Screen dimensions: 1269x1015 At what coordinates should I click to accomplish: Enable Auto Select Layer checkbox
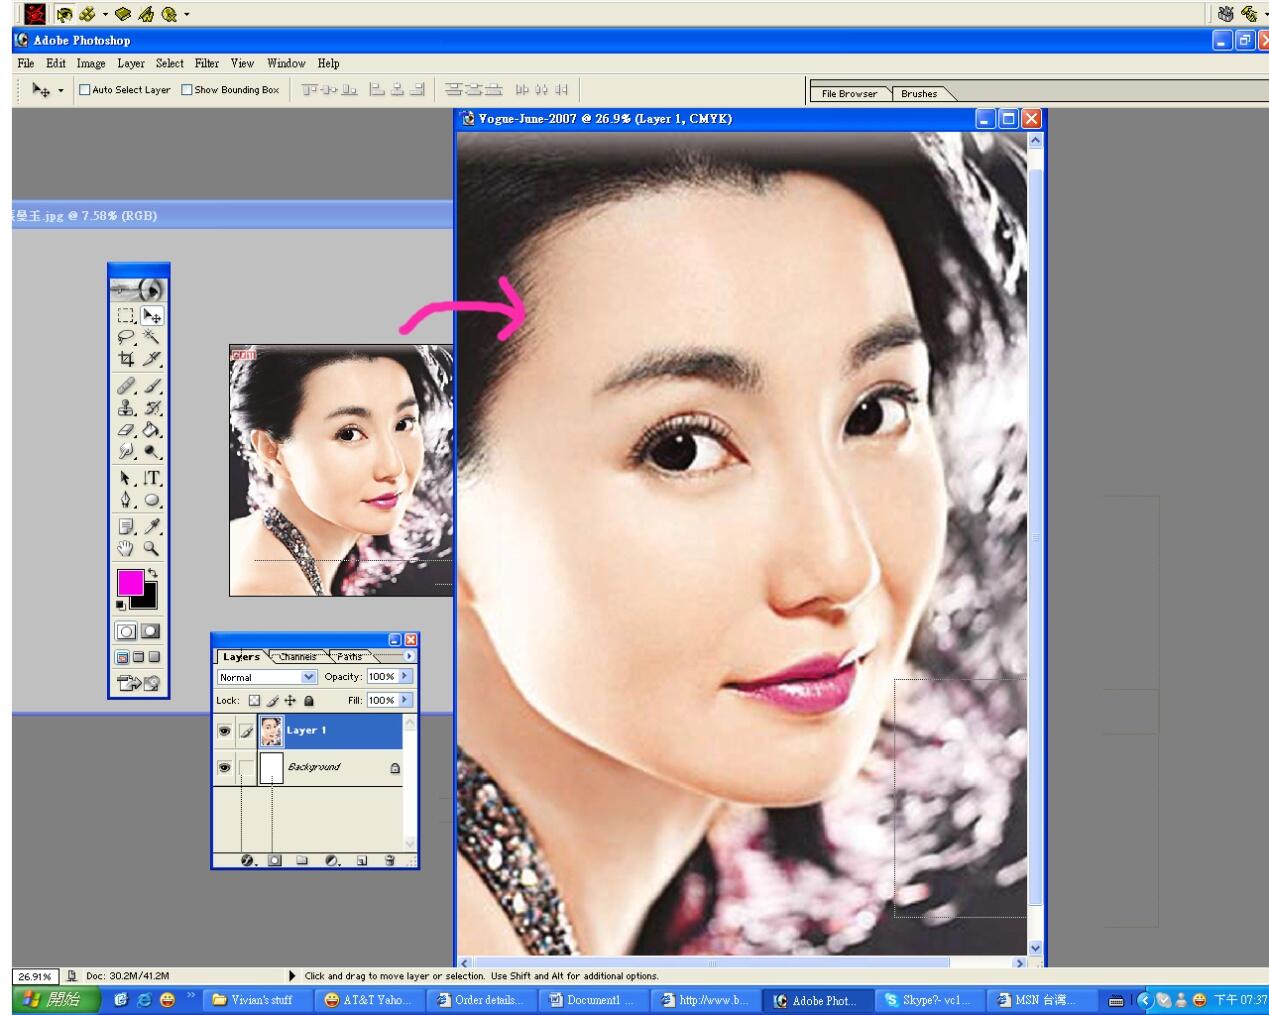85,90
